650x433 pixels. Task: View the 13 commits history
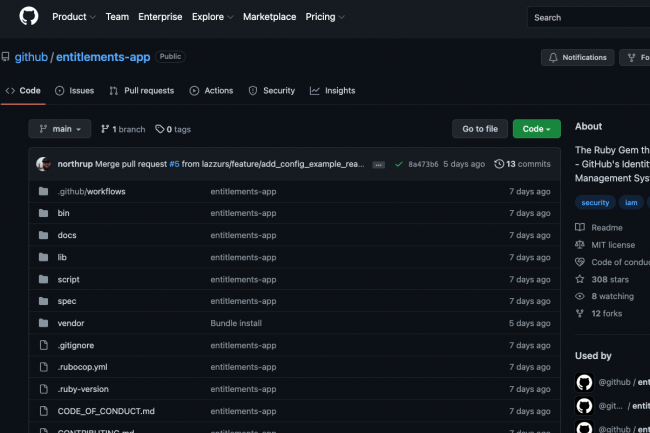click(522, 164)
